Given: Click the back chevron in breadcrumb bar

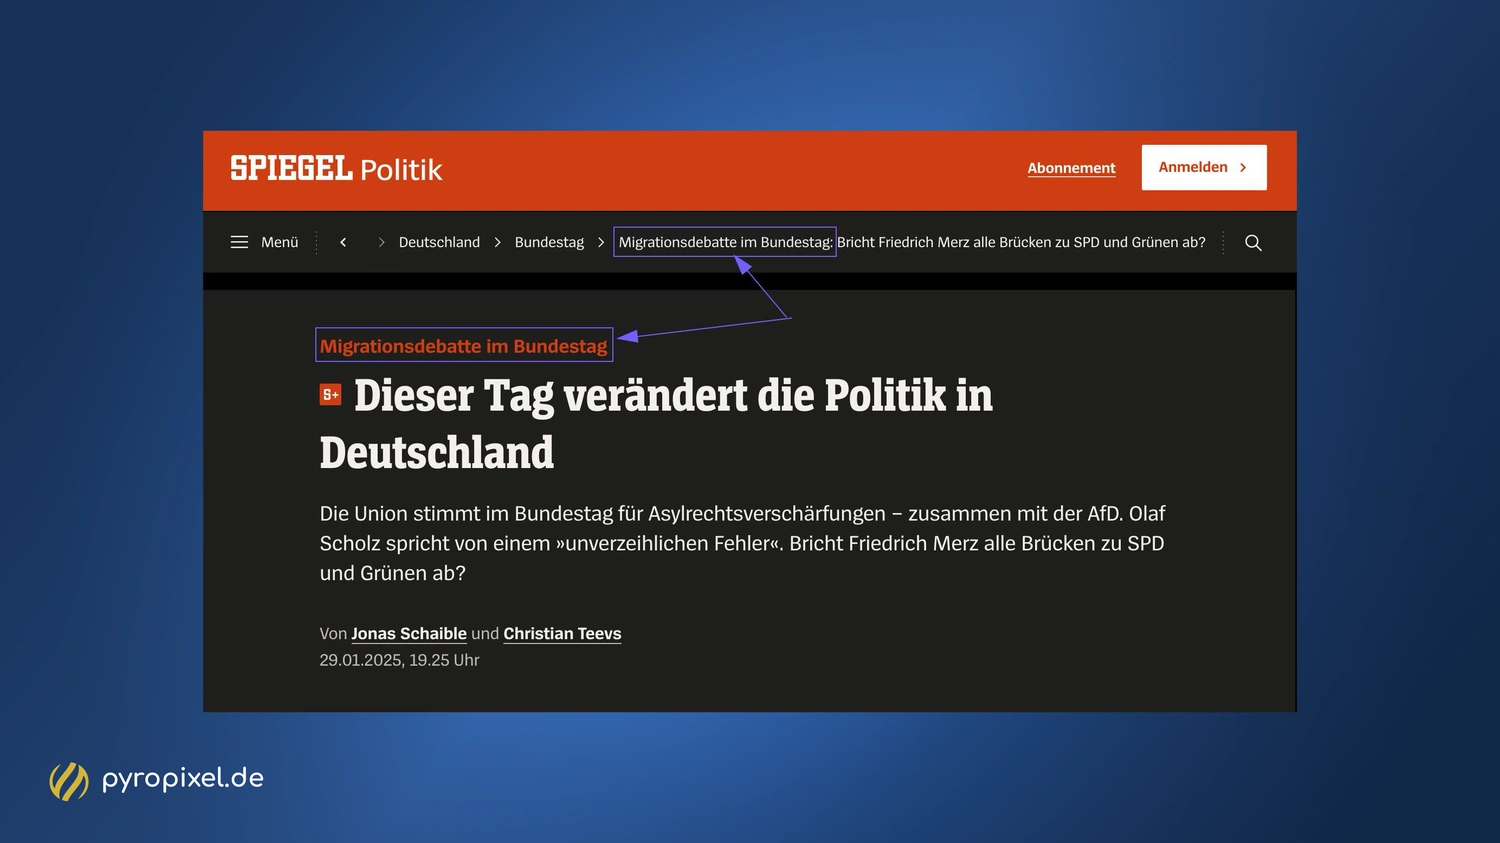Looking at the screenshot, I should (343, 242).
